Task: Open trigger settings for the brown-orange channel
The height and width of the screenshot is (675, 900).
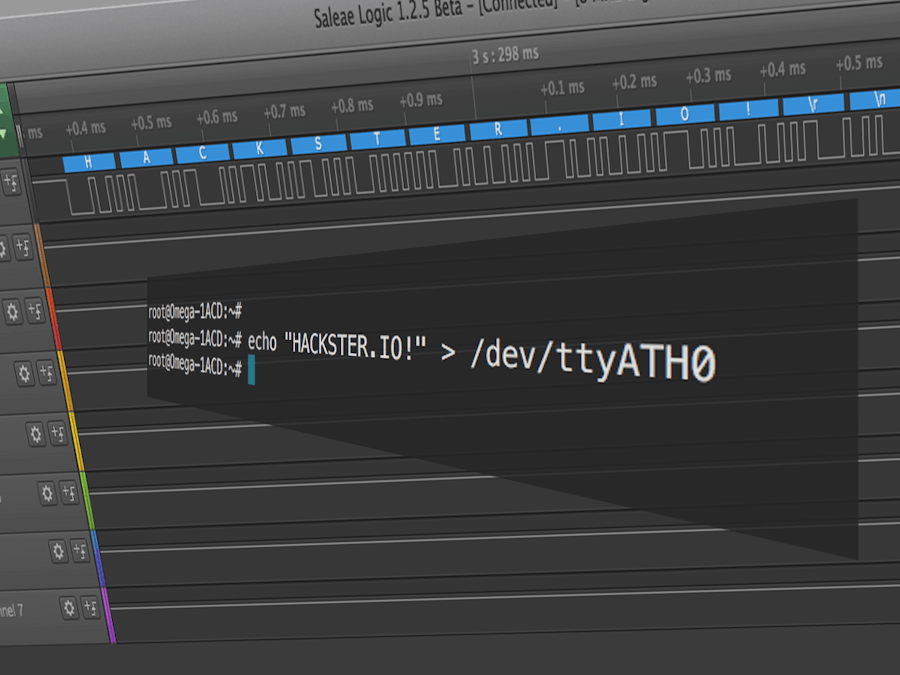Action: [23, 247]
